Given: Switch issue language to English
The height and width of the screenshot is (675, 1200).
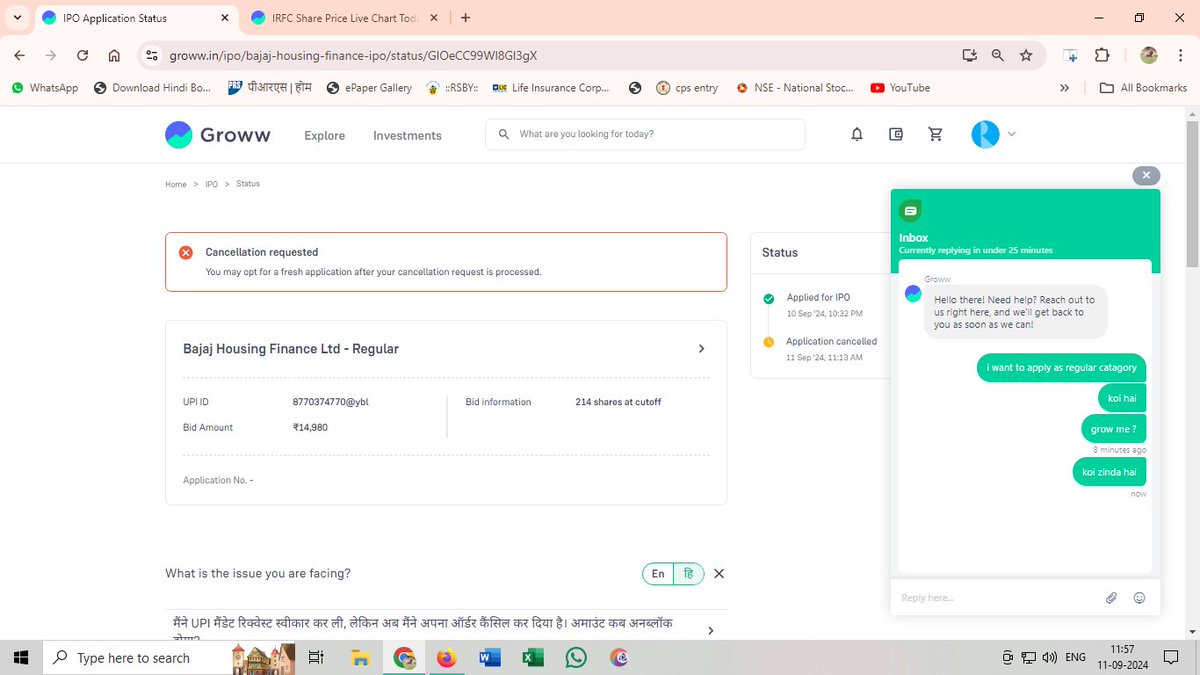Looking at the screenshot, I should [x=658, y=574].
